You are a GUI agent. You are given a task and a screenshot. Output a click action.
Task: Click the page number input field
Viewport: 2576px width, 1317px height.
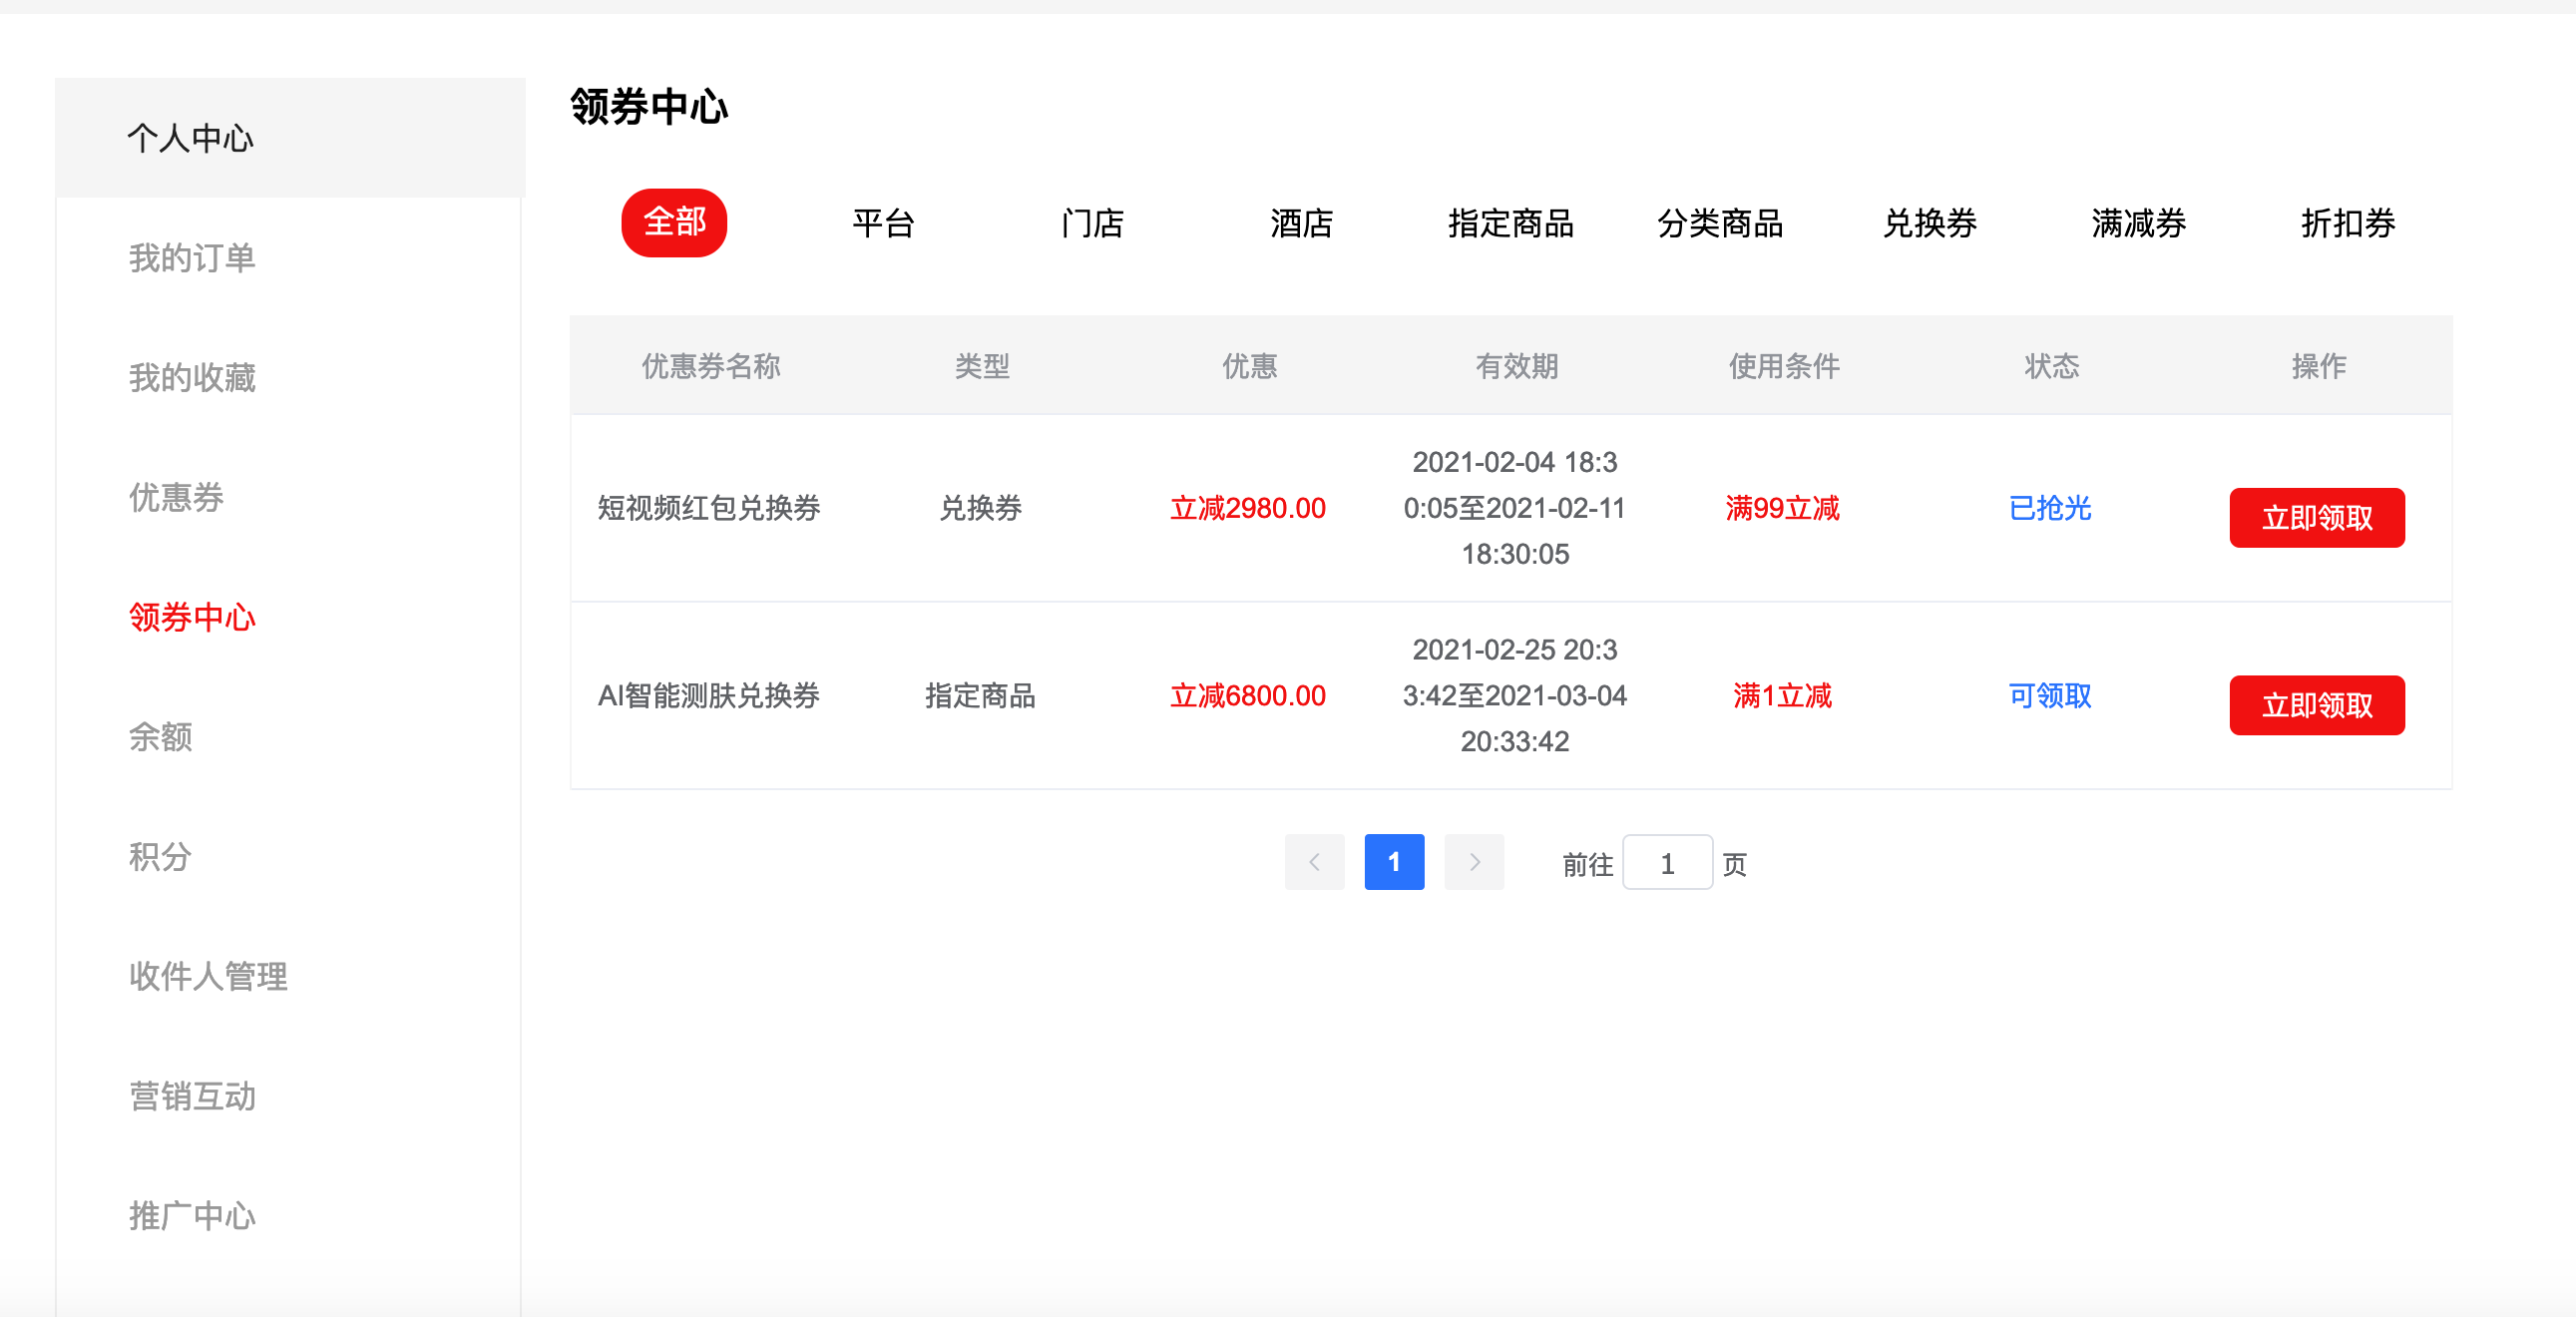point(1667,863)
